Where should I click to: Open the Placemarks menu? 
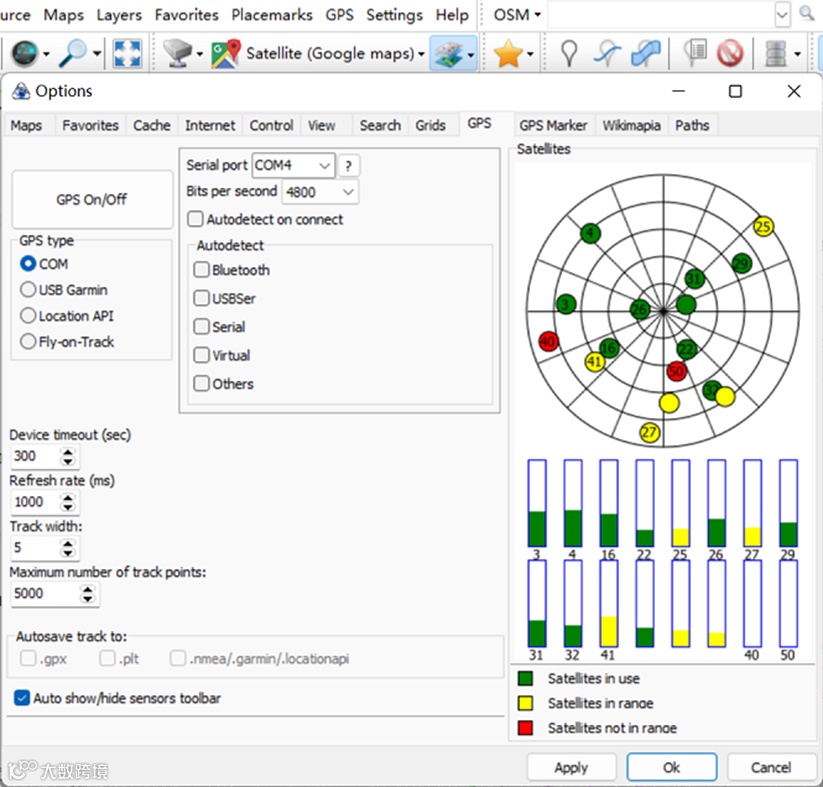(x=272, y=15)
